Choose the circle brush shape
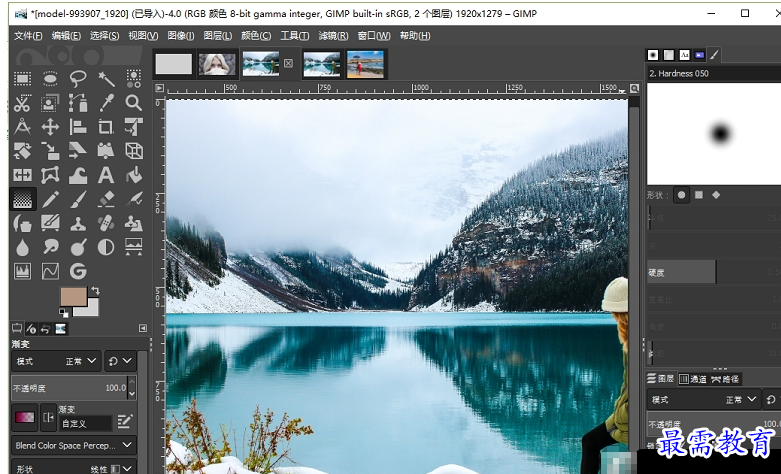This screenshot has height=474, width=781. pyautogui.click(x=681, y=195)
